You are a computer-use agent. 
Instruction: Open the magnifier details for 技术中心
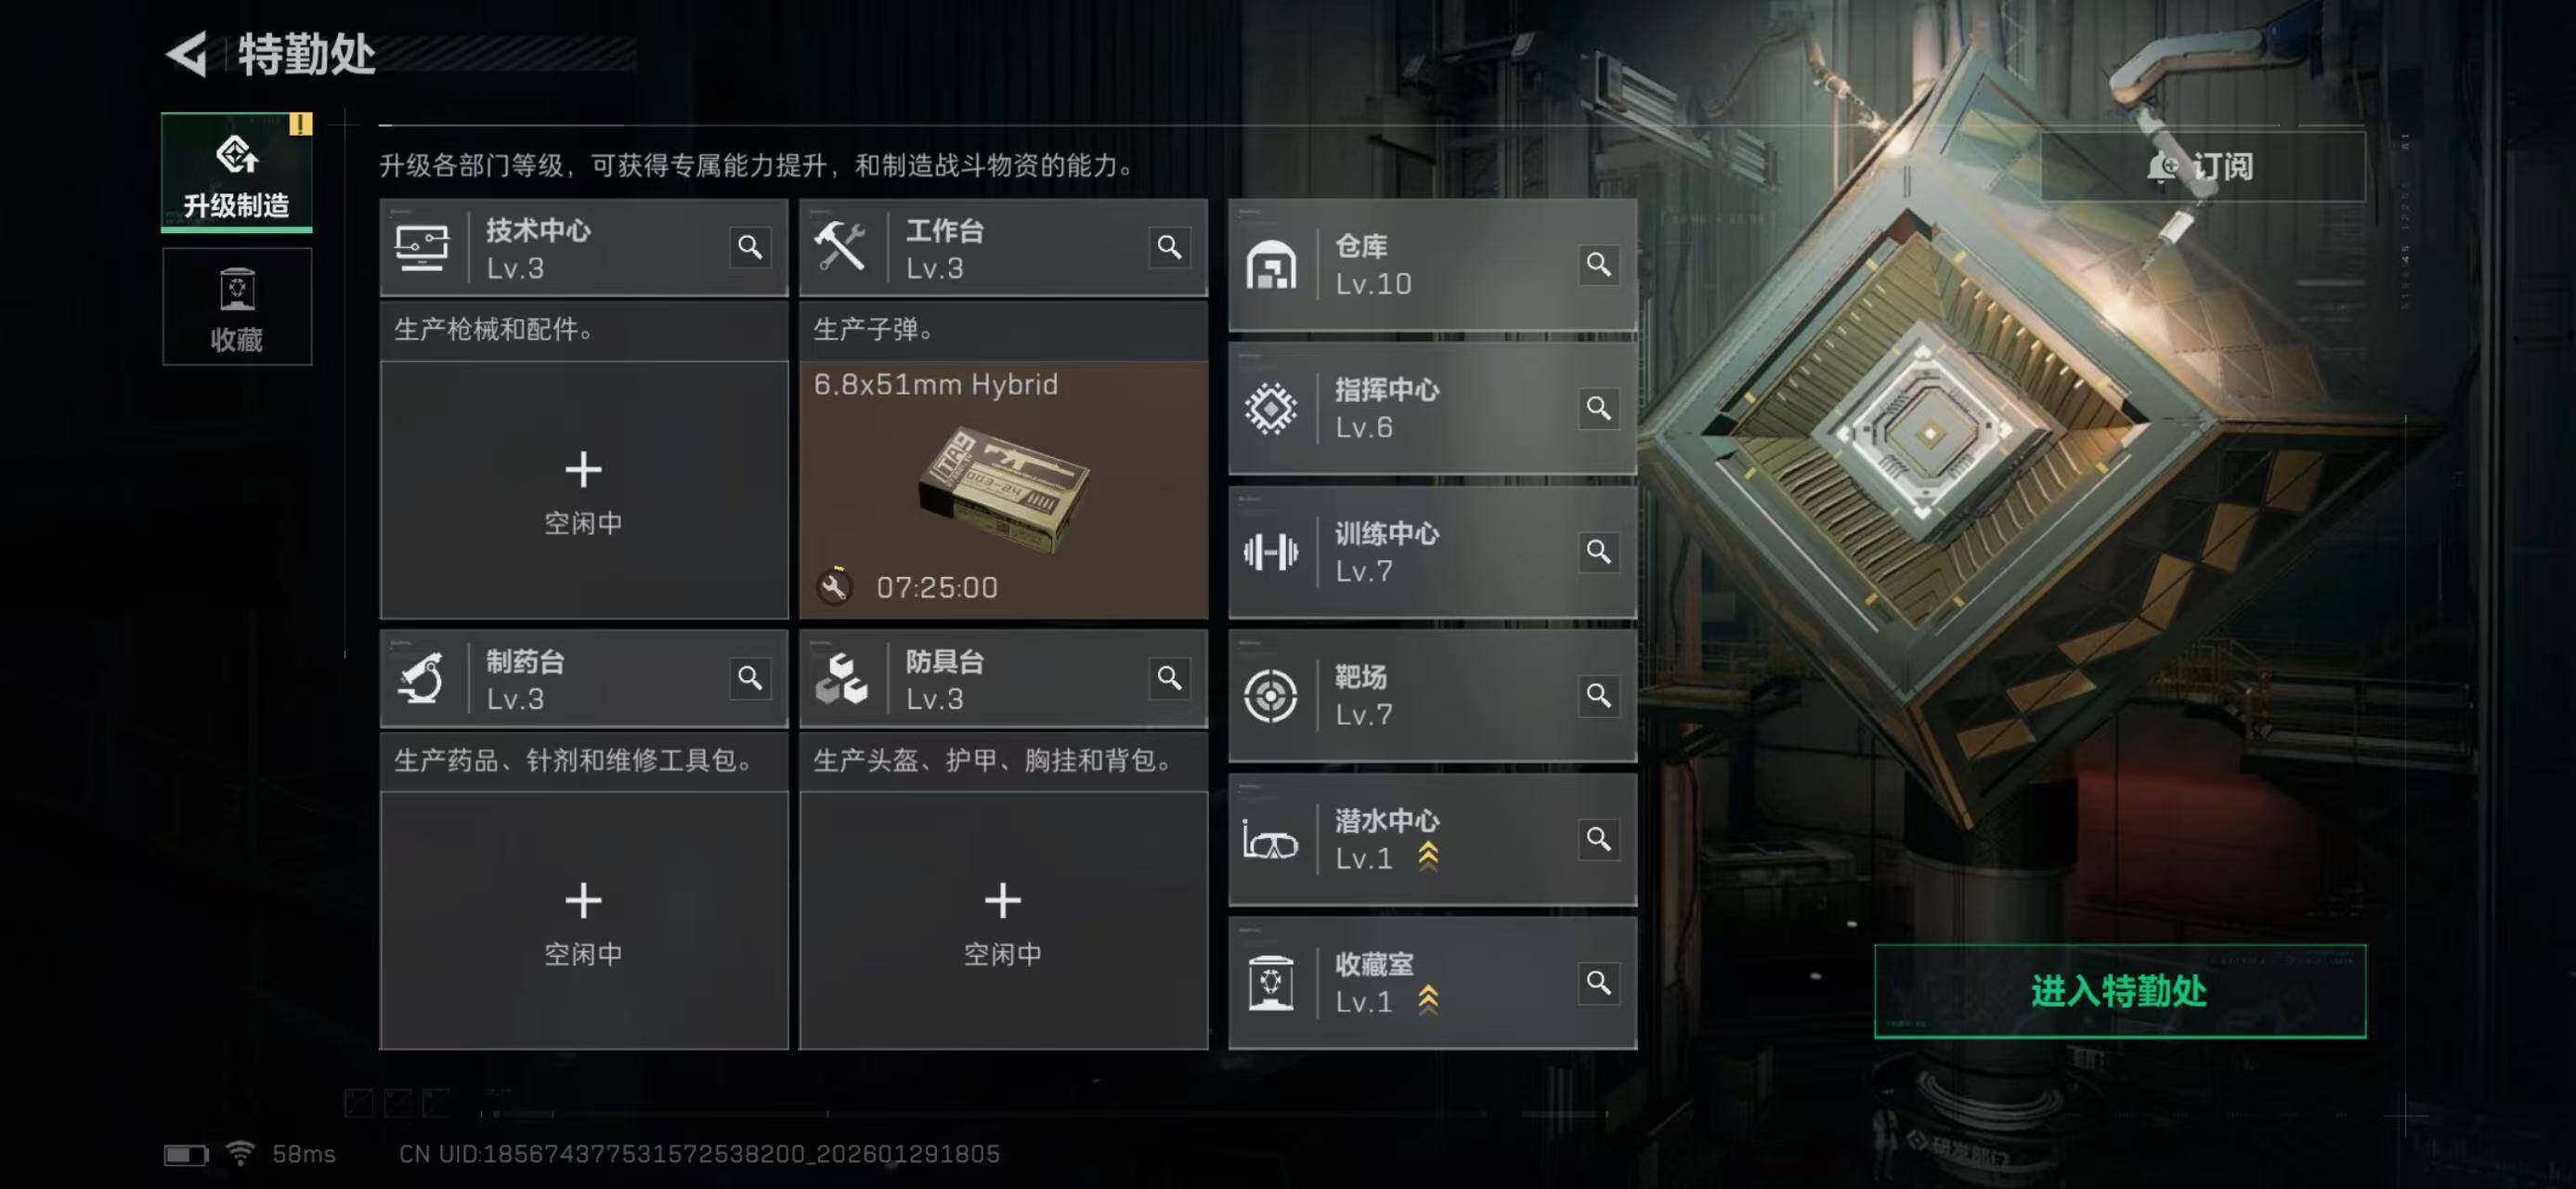tap(750, 247)
